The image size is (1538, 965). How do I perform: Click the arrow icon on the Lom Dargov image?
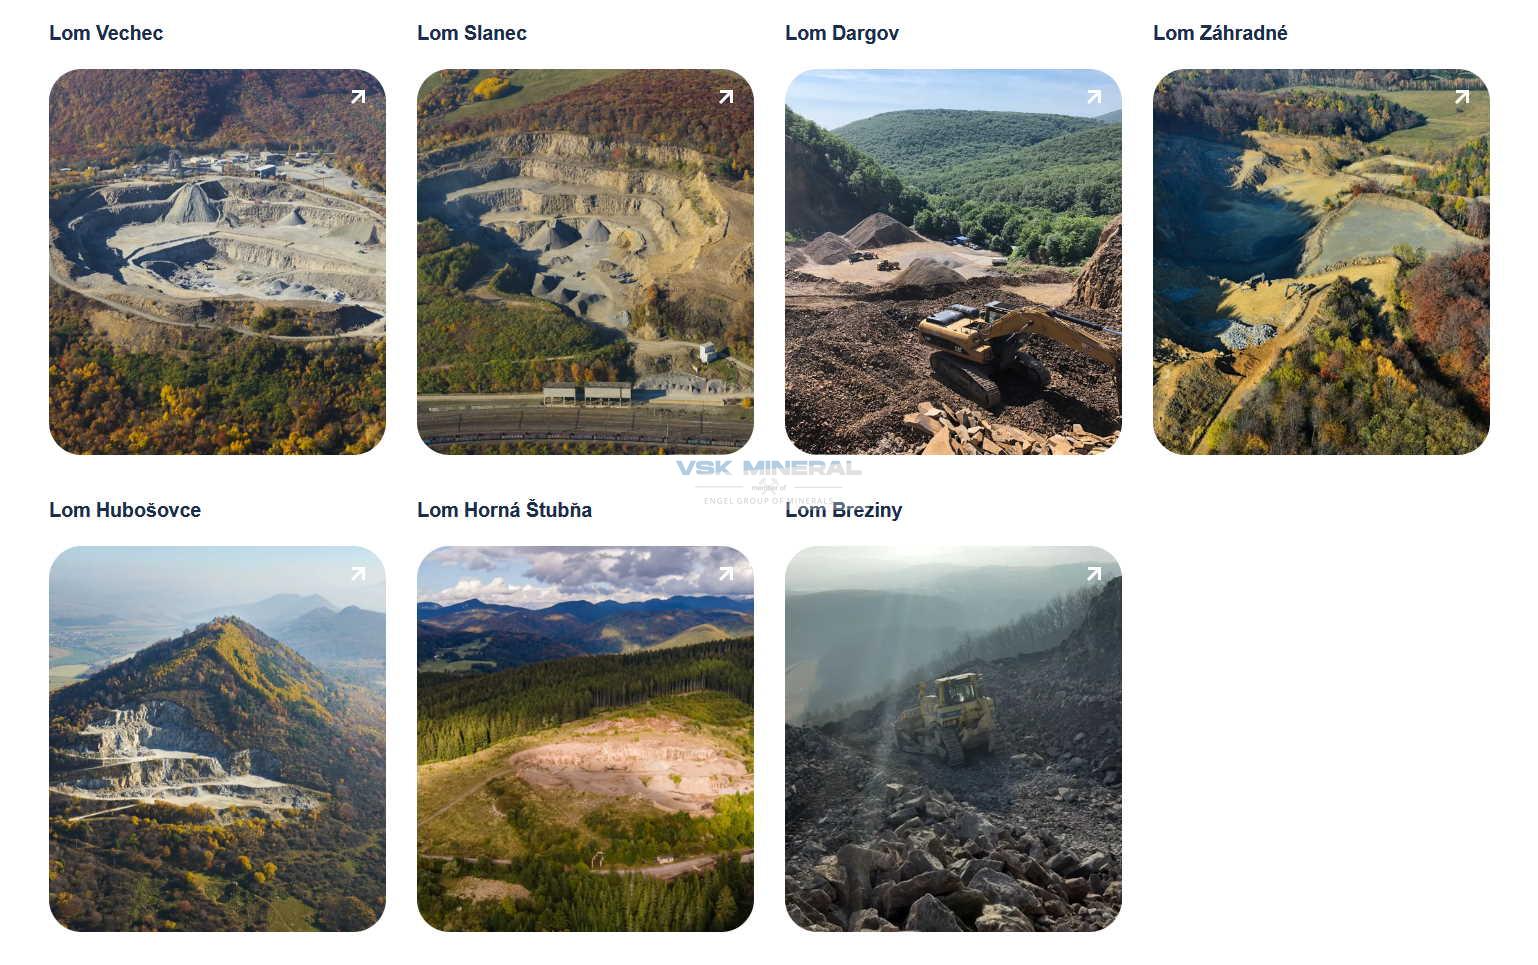point(1094,97)
